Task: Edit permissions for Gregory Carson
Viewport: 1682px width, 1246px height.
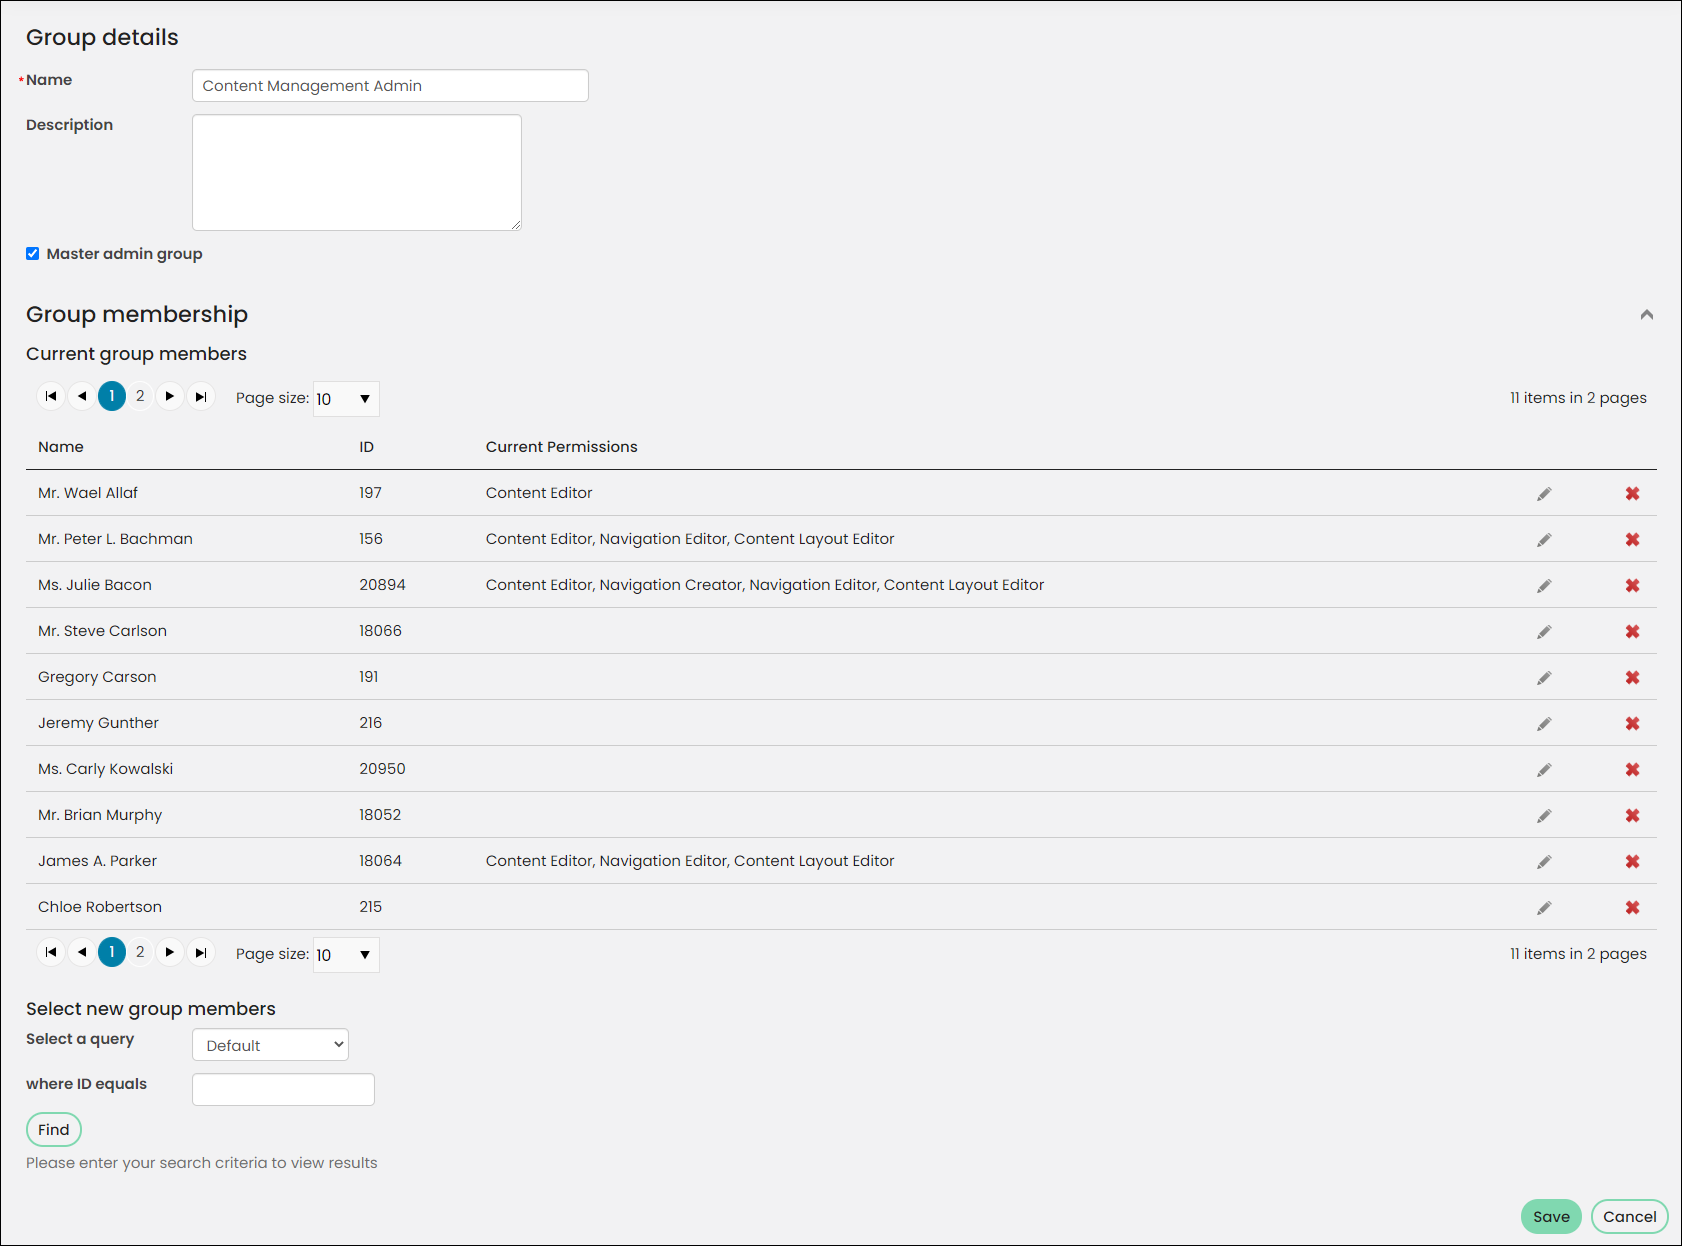Action: 1544,678
